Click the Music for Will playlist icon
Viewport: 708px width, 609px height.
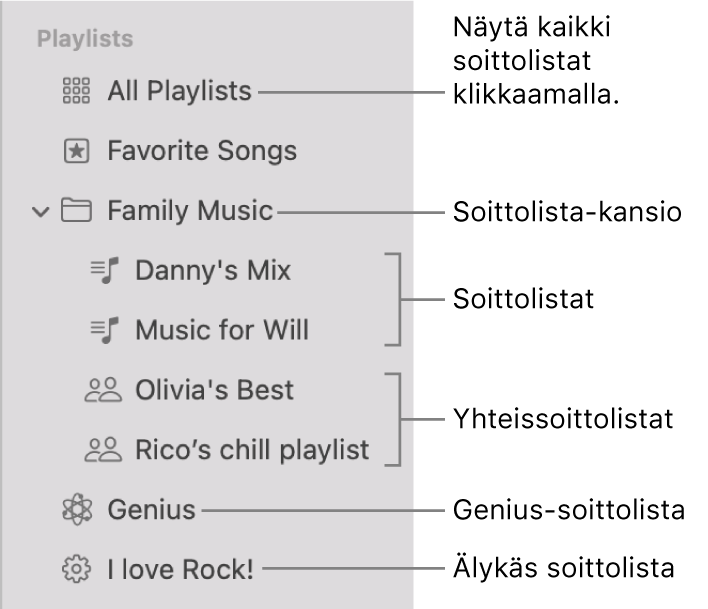[104, 330]
